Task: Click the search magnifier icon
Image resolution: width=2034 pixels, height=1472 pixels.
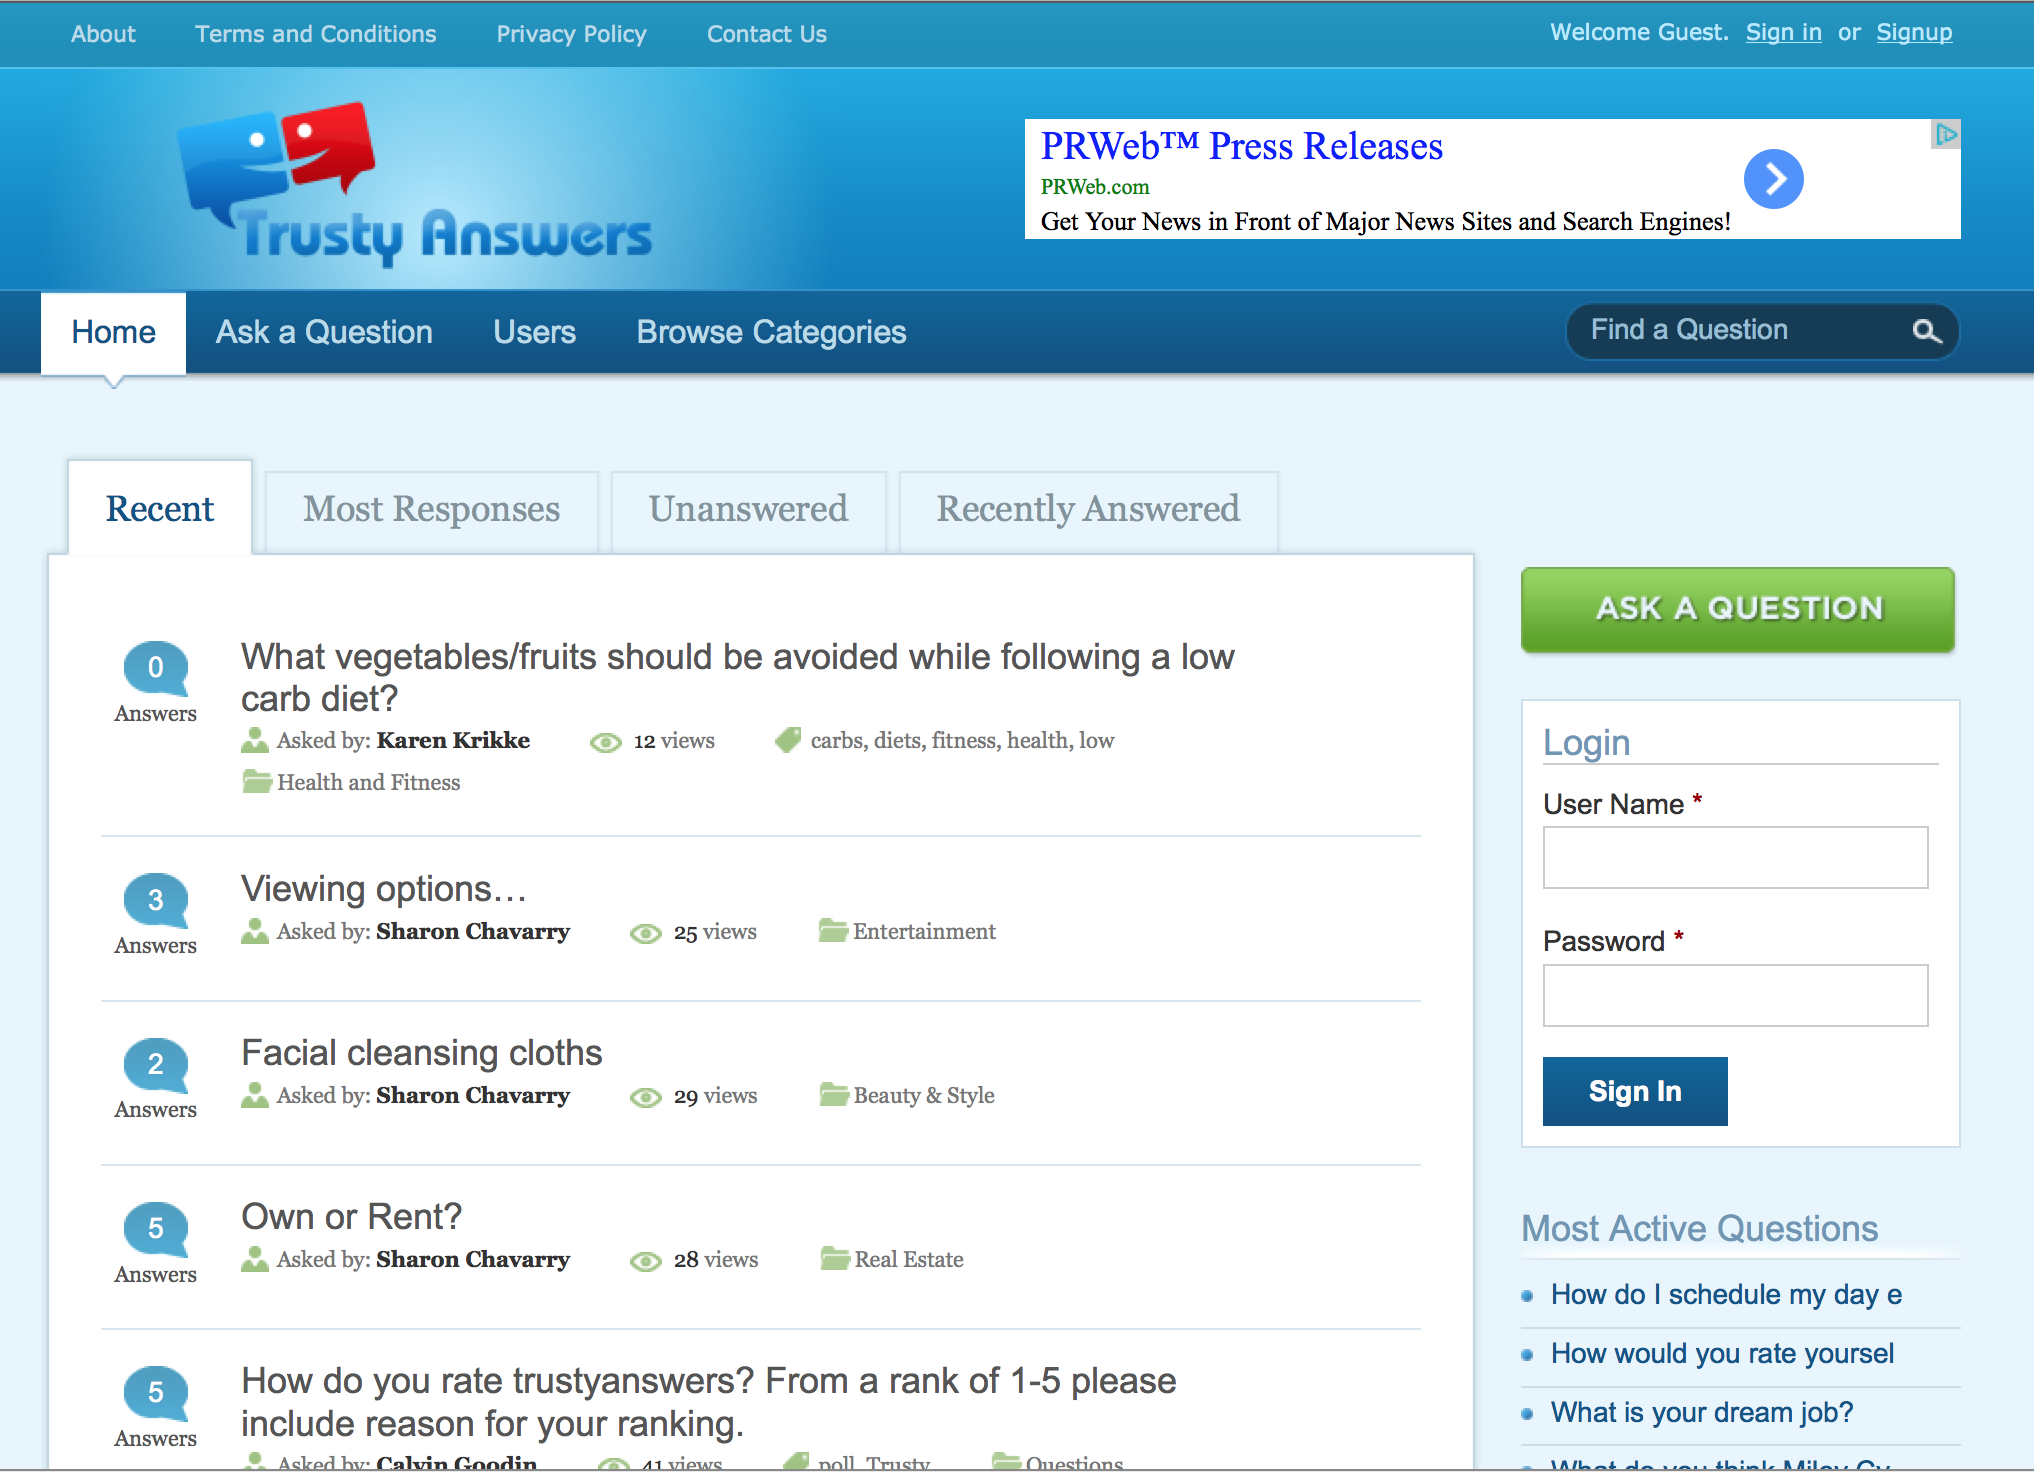Action: (1926, 331)
